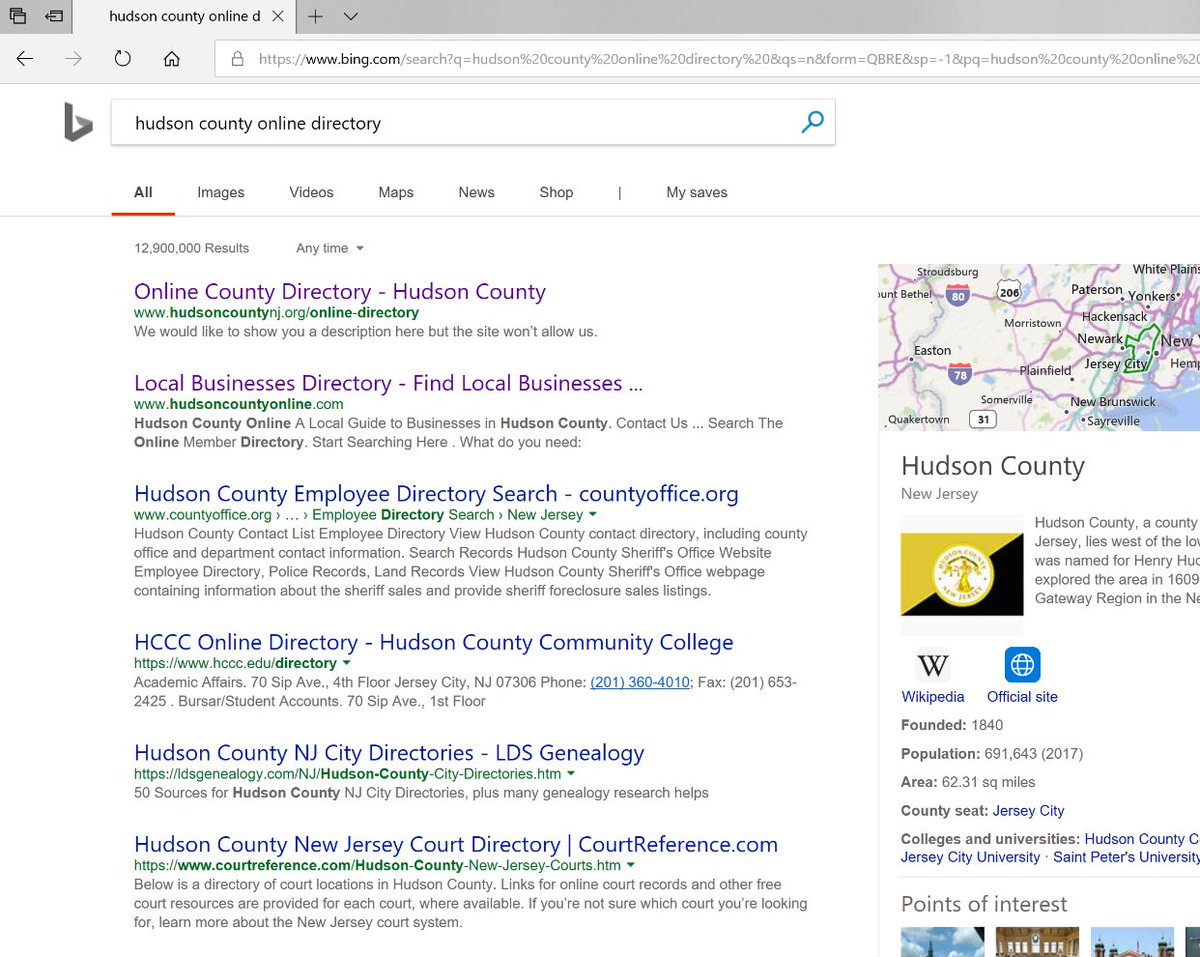This screenshot has width=1200, height=957.
Task: Open Jersey City University link
Action: pyautogui.click(x=971, y=857)
